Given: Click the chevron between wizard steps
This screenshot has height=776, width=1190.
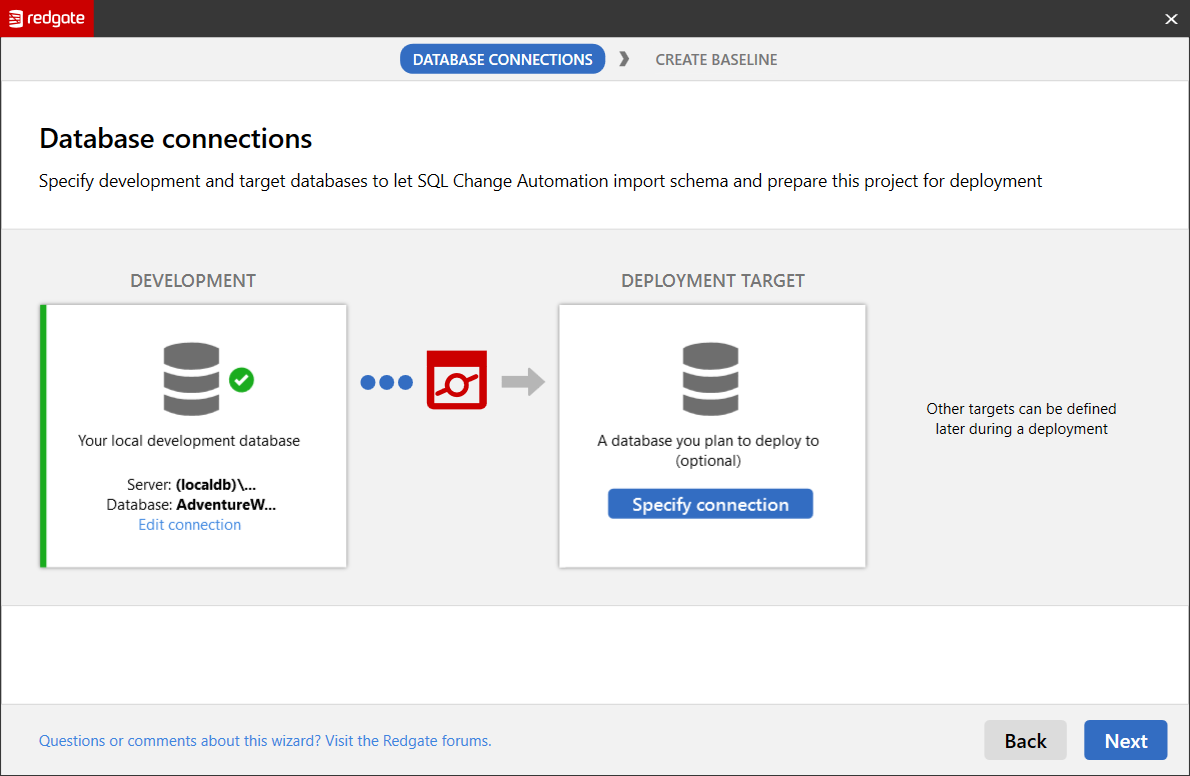Looking at the screenshot, I should (624, 59).
